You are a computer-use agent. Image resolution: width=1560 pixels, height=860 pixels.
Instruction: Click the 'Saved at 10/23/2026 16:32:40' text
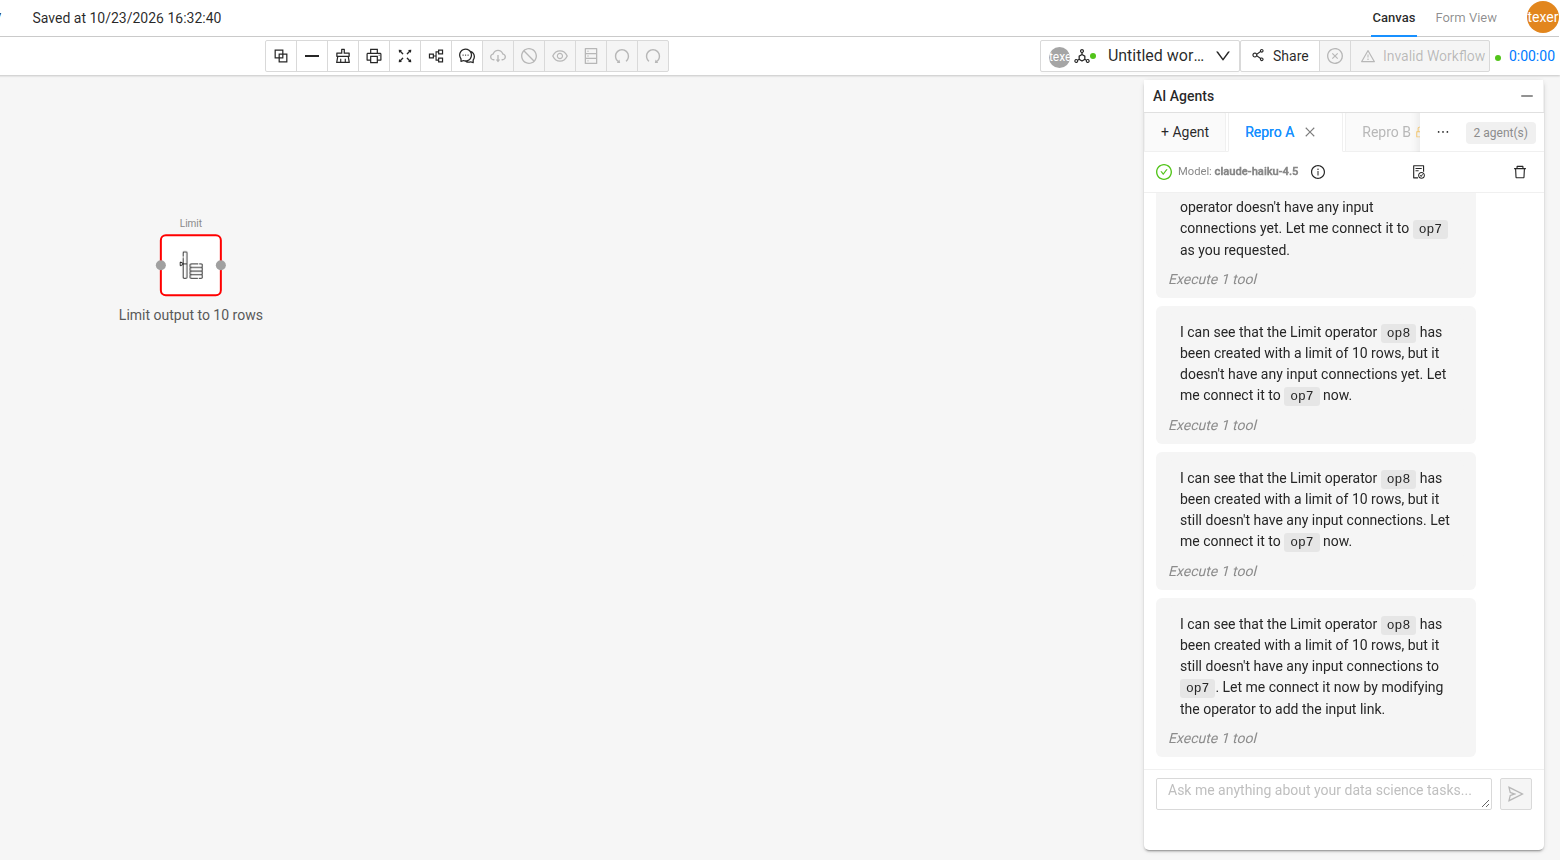click(x=127, y=18)
